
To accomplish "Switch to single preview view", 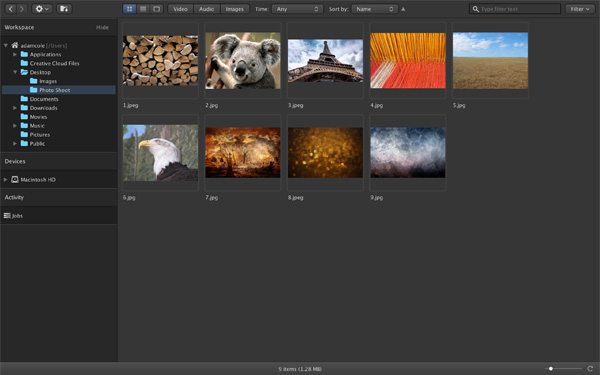I will (157, 9).
